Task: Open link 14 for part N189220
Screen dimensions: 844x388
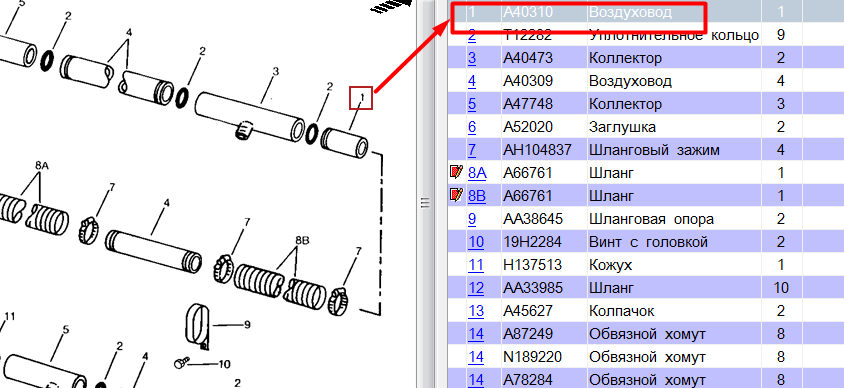Action: (476, 357)
